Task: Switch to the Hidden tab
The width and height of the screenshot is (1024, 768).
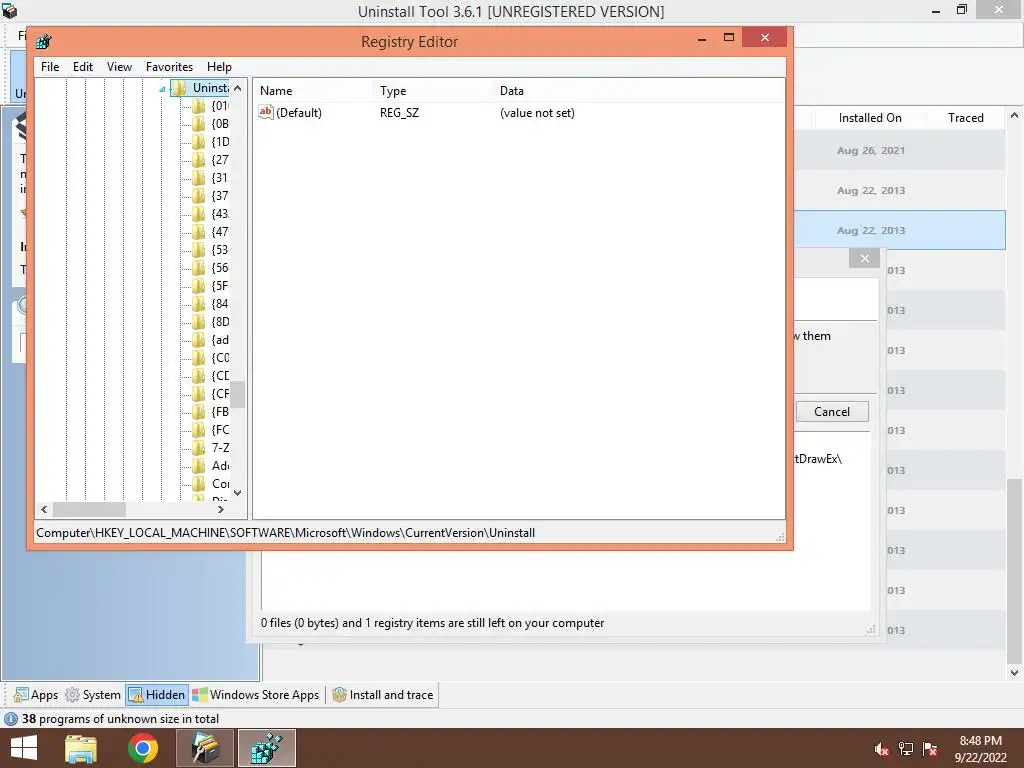Action: click(x=157, y=695)
